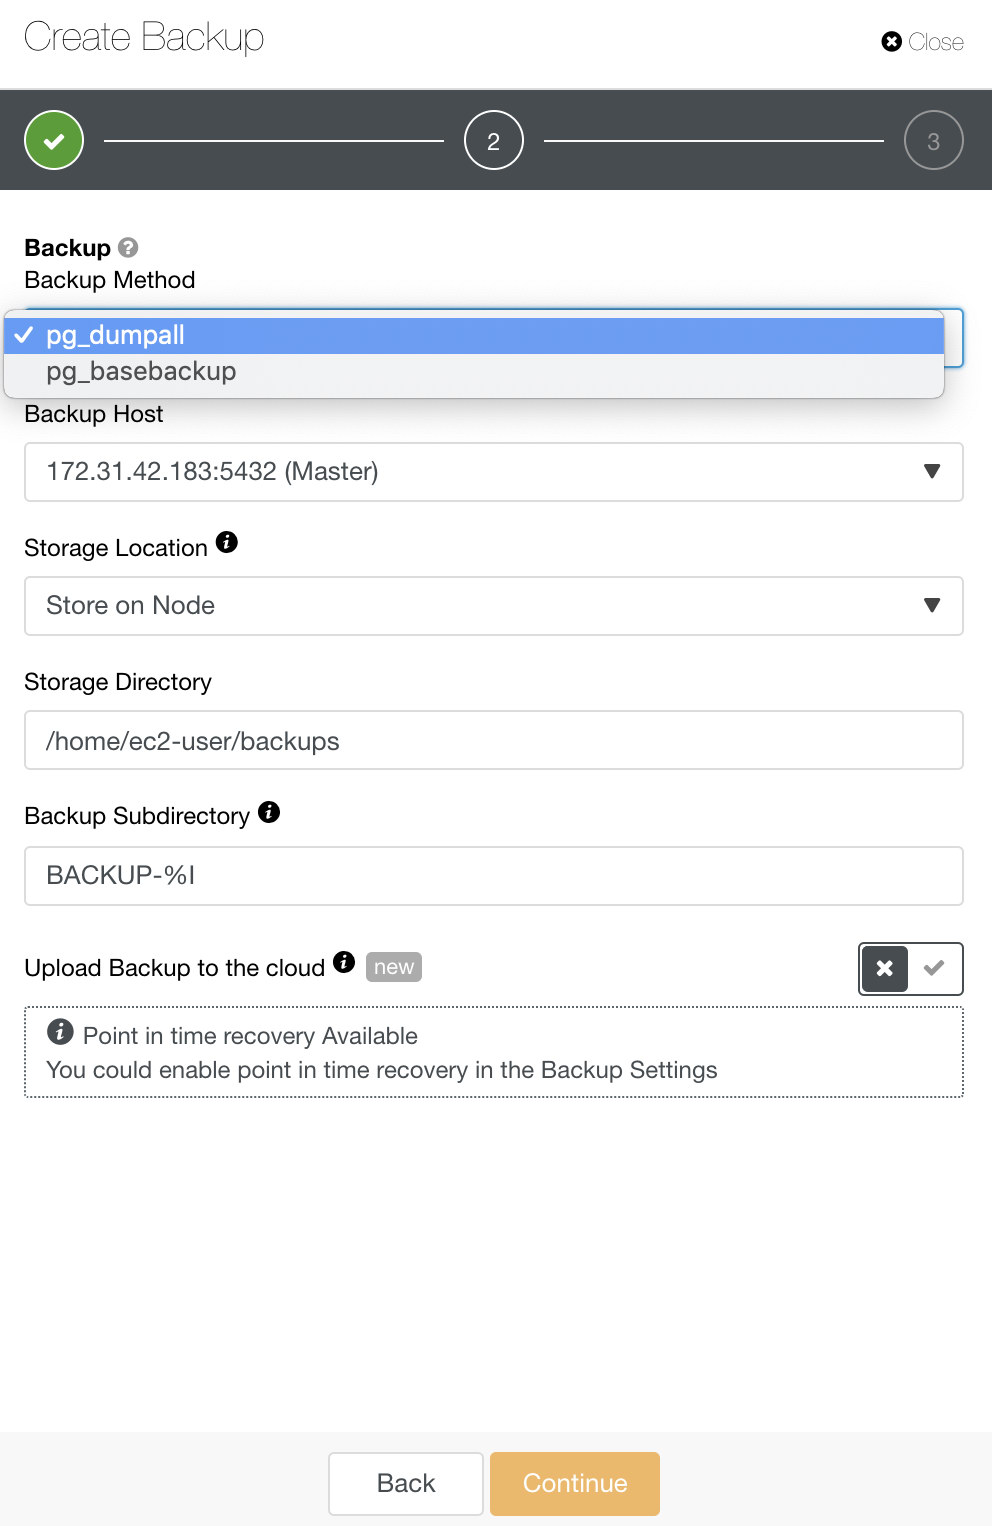Screen dimensions: 992x1526
Task: Click the Back button
Action: (x=406, y=1483)
